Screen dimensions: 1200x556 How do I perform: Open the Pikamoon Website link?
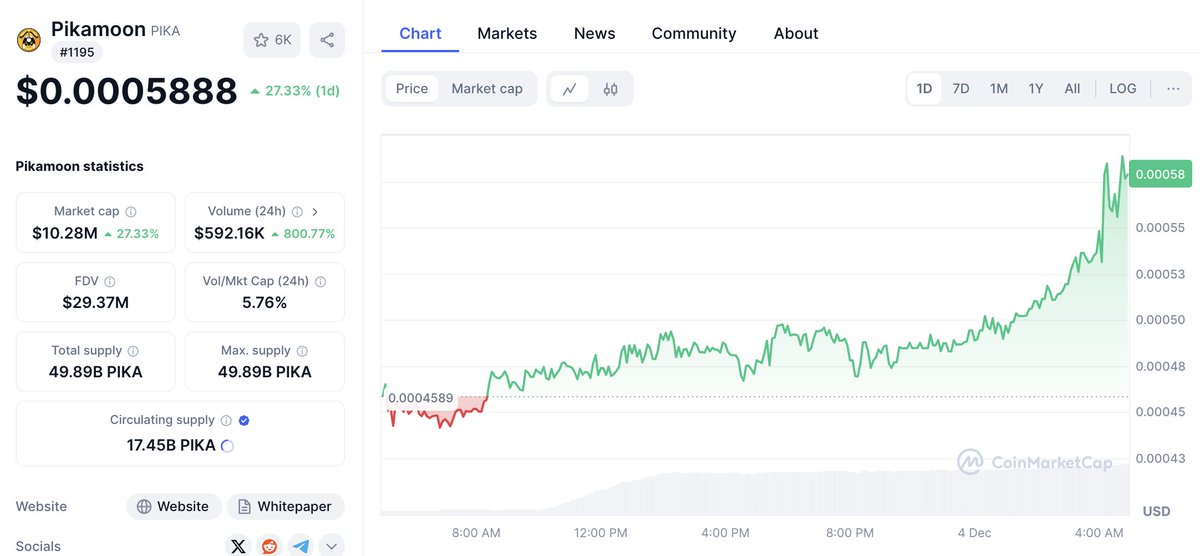172,506
